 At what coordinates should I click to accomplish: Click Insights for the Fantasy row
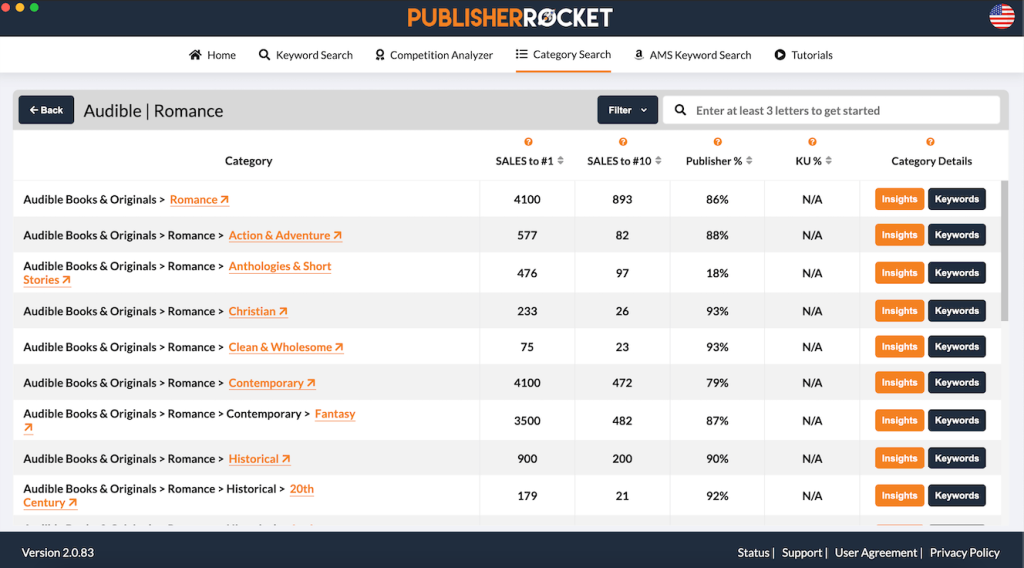click(x=899, y=420)
